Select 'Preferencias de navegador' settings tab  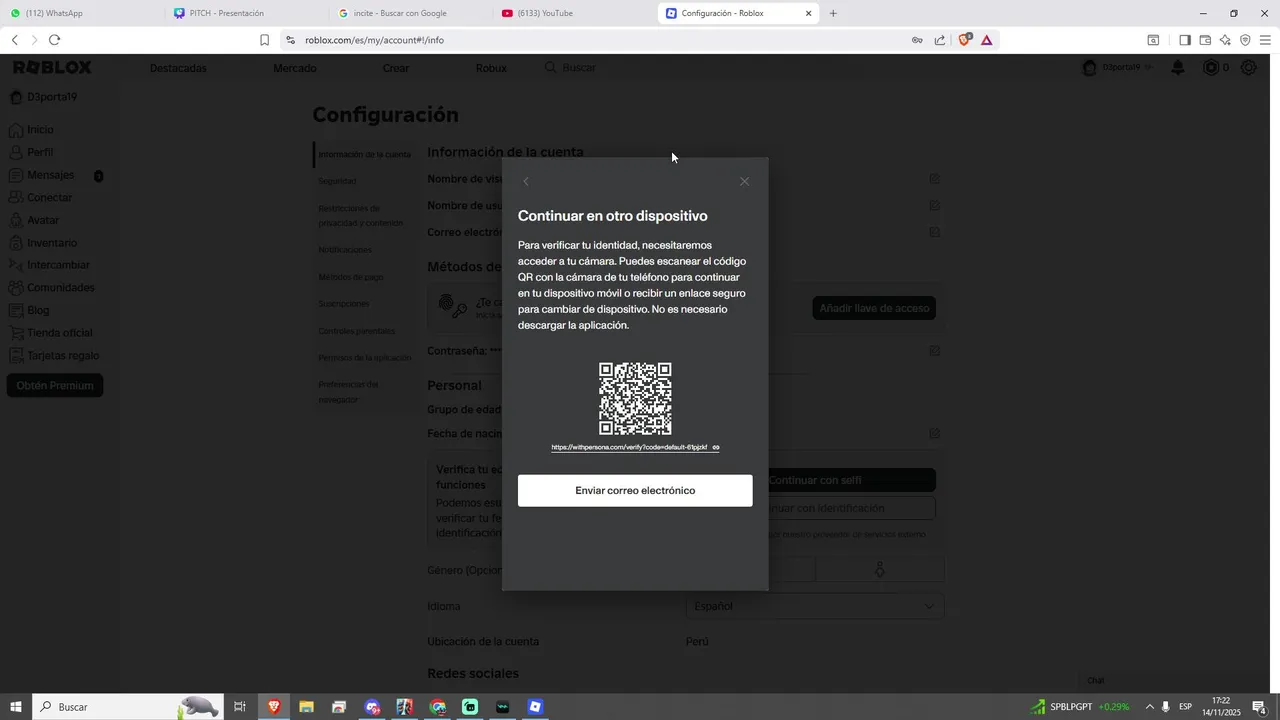click(348, 392)
